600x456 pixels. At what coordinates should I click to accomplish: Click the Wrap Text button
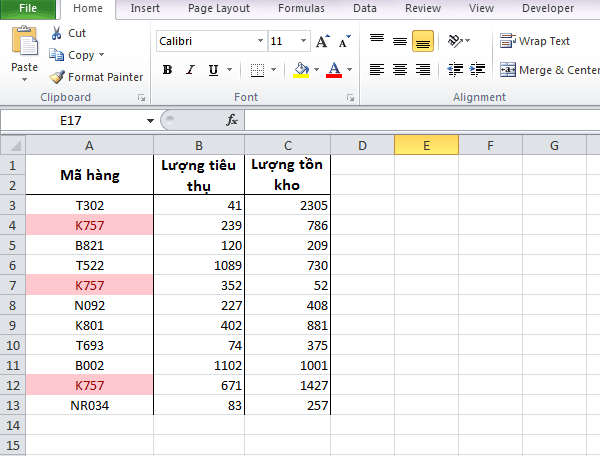535,41
